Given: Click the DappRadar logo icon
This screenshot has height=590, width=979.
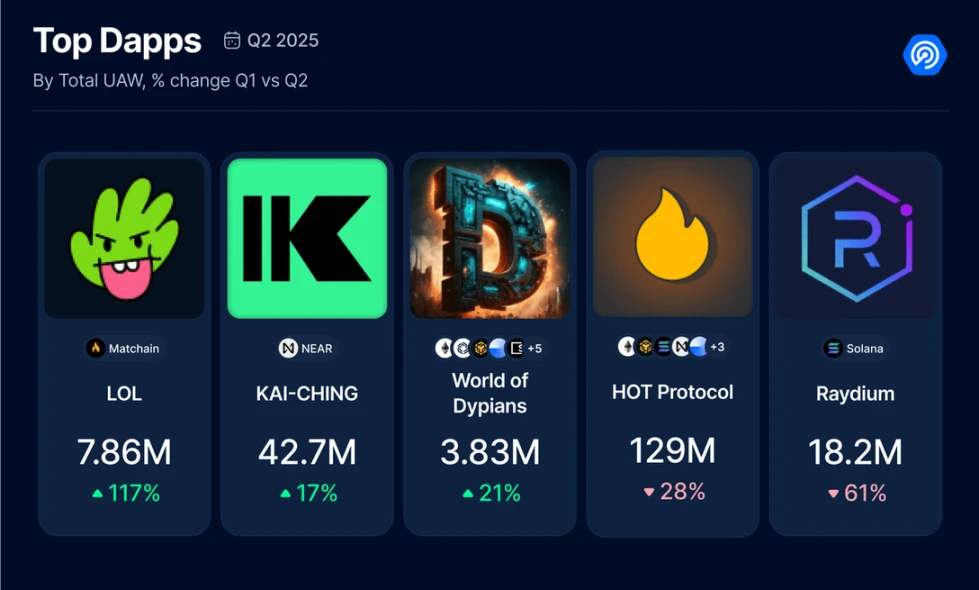Looking at the screenshot, I should (x=924, y=54).
